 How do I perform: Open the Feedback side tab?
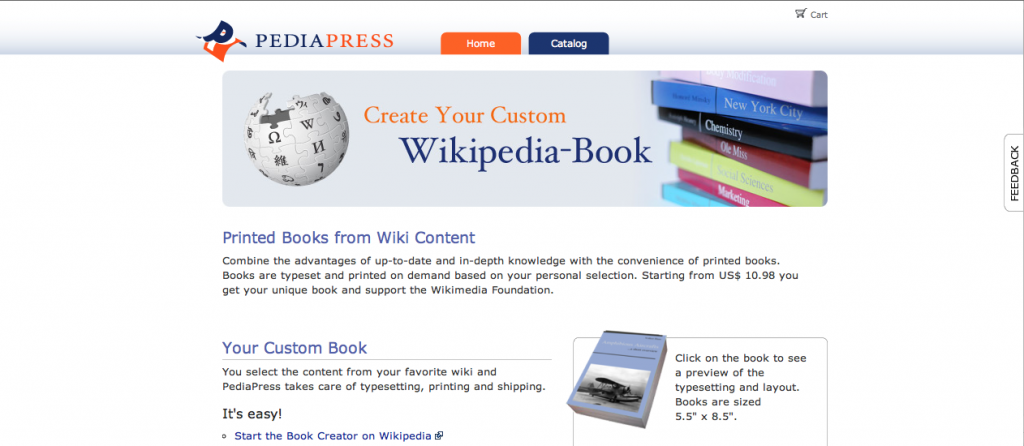[1014, 172]
